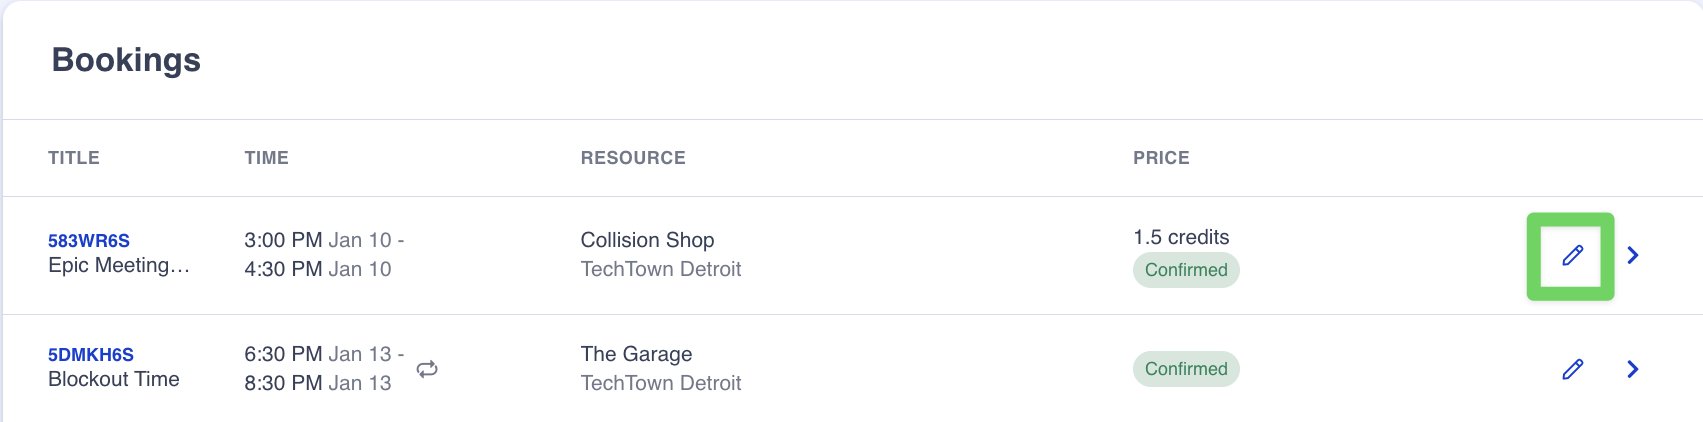Open booking link 583WR6S
This screenshot has width=1703, height=422.
click(89, 241)
